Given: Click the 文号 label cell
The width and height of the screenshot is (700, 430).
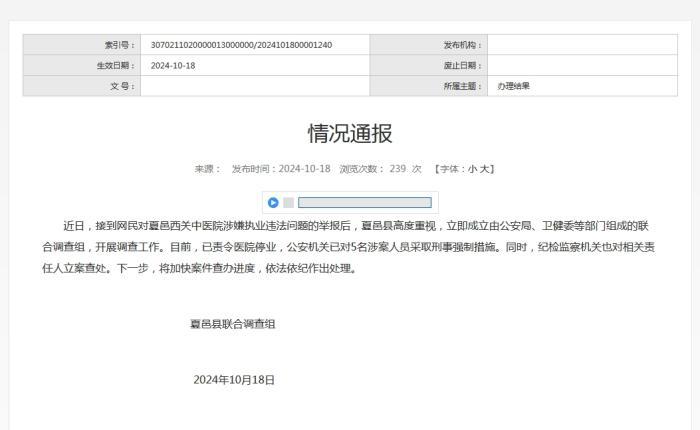Looking at the screenshot, I should (x=82, y=86).
